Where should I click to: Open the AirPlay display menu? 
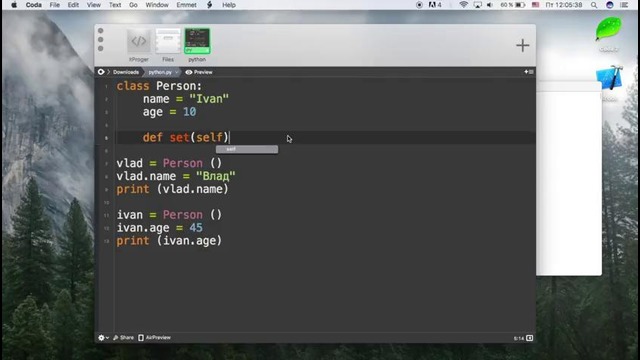[477, 5]
